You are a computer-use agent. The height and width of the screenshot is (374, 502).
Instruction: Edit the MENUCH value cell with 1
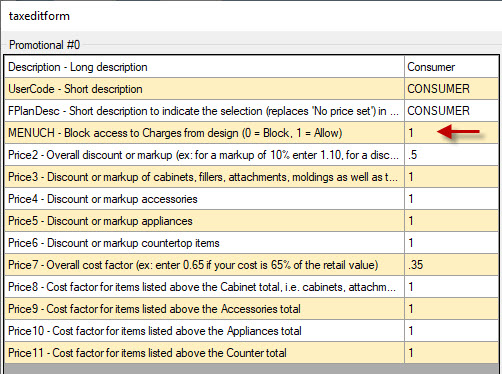click(451, 133)
